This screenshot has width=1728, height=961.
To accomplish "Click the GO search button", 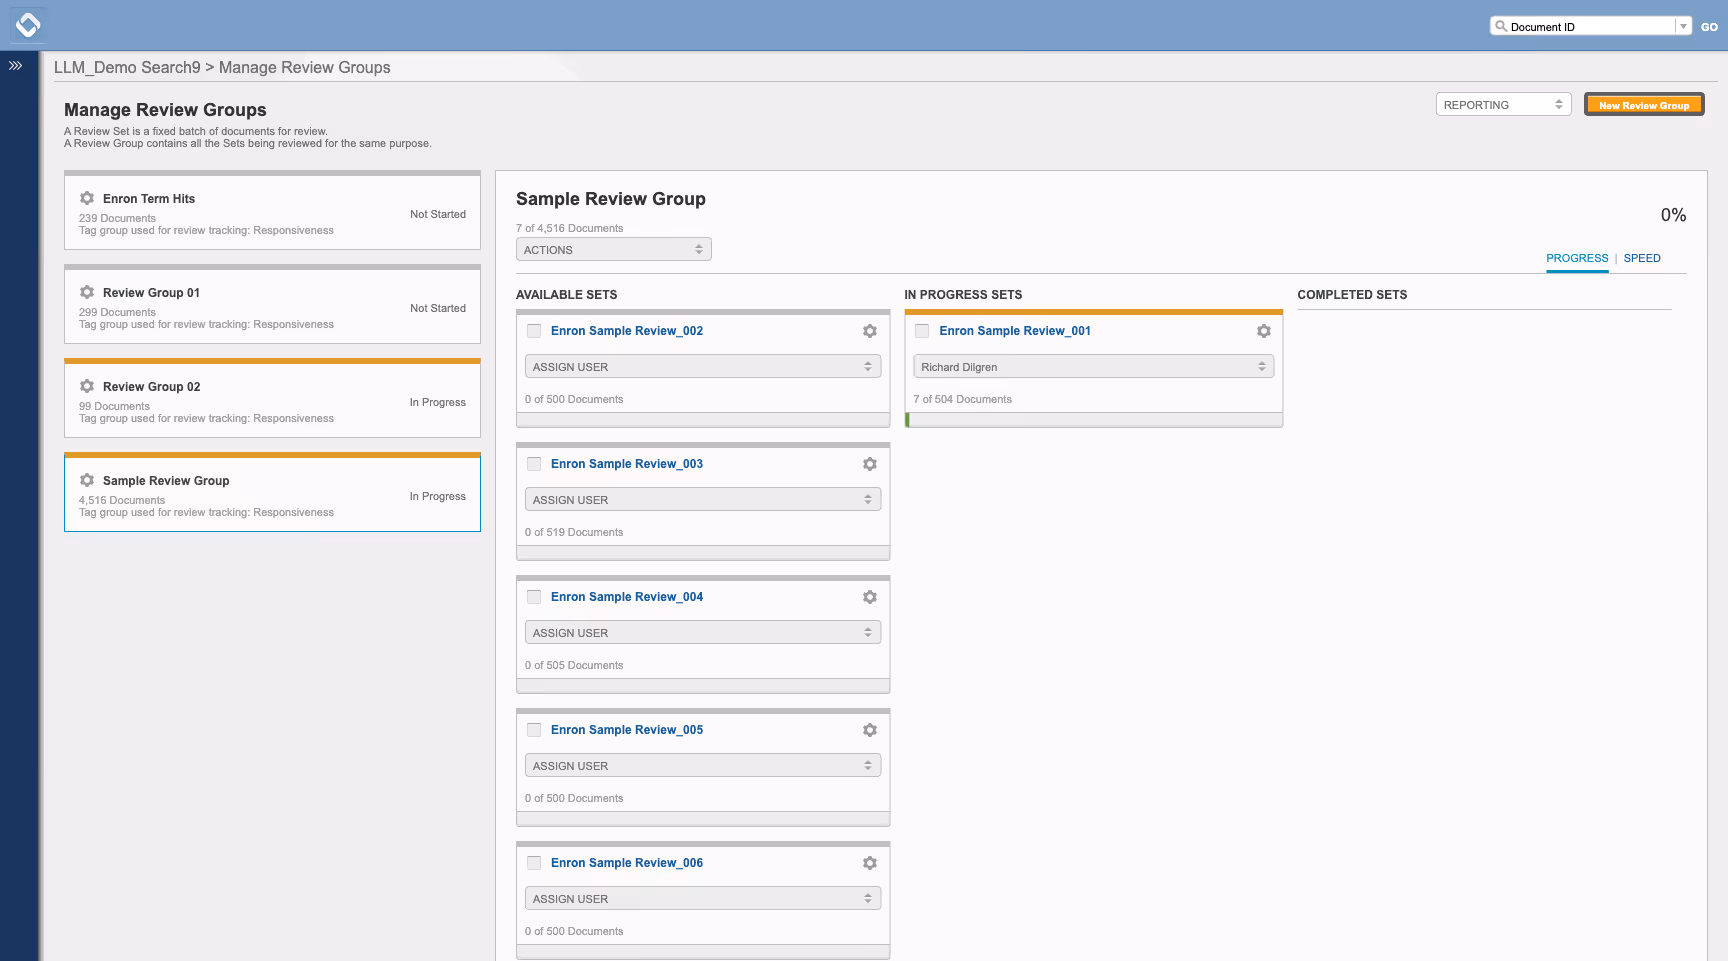I will tap(1709, 27).
